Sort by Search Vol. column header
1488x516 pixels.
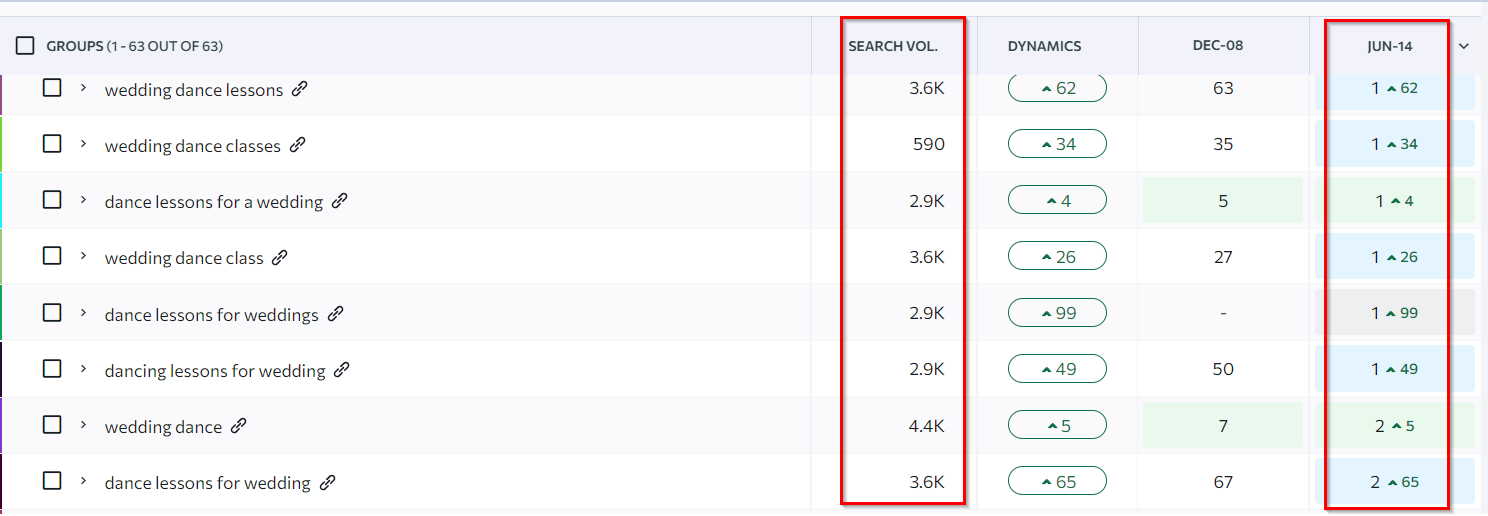893,46
